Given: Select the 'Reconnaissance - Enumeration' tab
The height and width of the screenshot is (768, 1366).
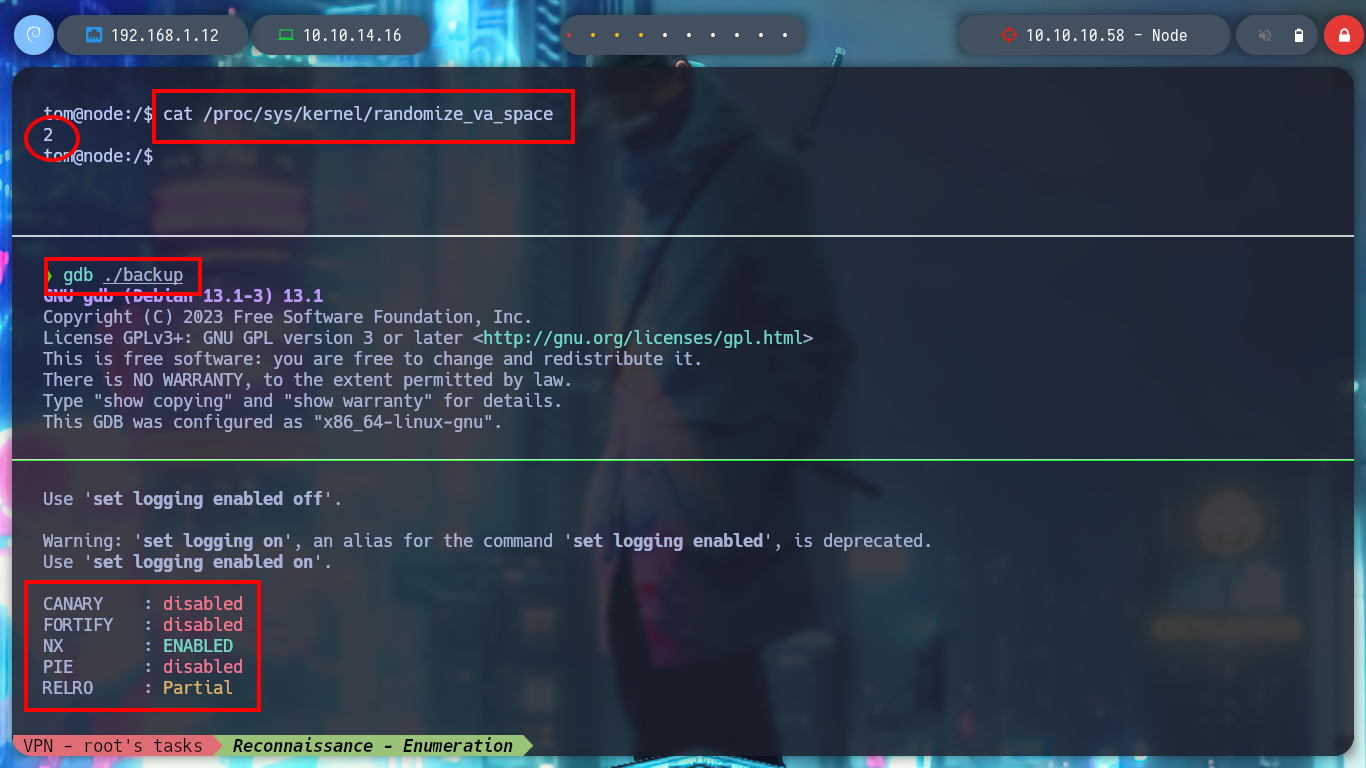Looking at the screenshot, I should pos(372,745).
